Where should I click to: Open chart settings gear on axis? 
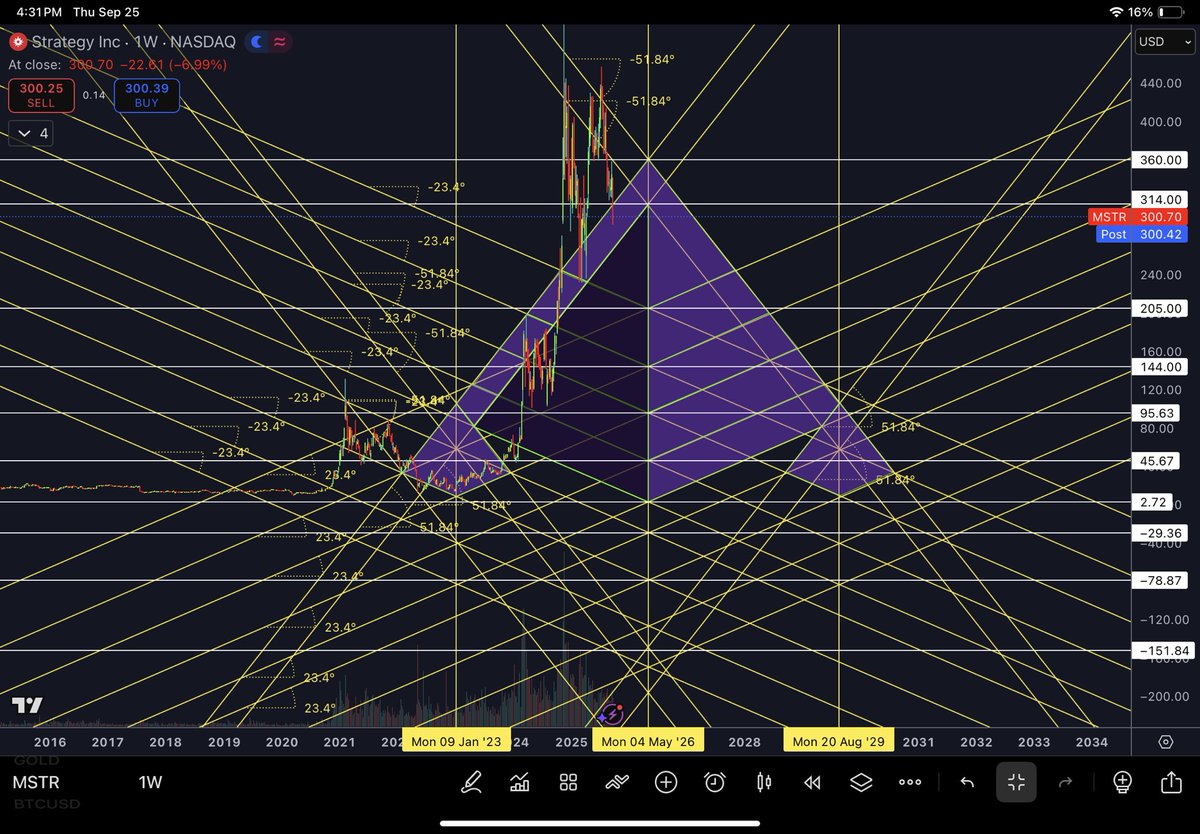tap(1166, 742)
